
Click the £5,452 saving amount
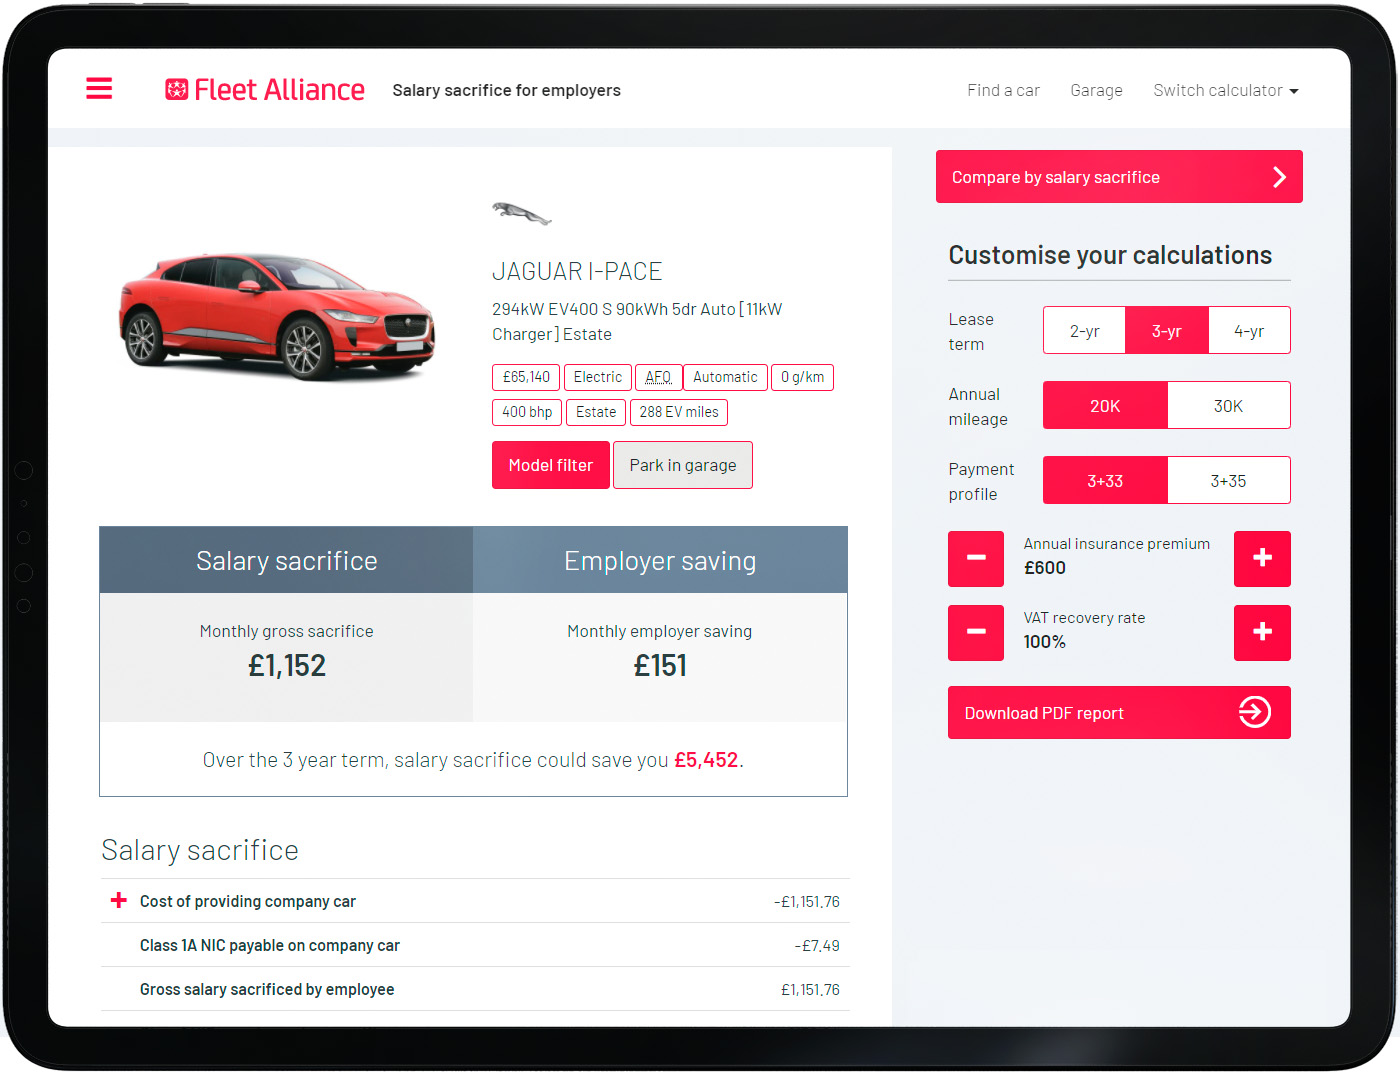(706, 760)
